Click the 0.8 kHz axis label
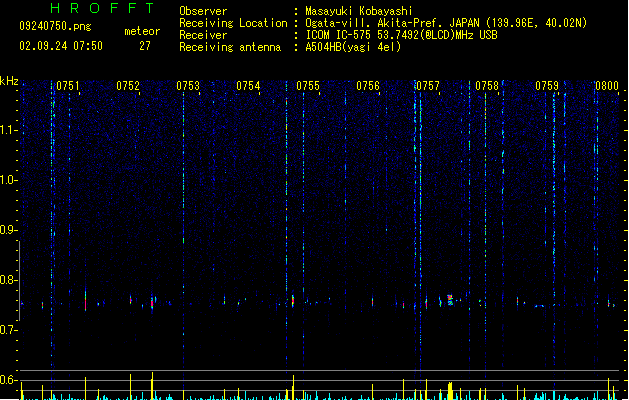629x400 pixels. (8, 280)
